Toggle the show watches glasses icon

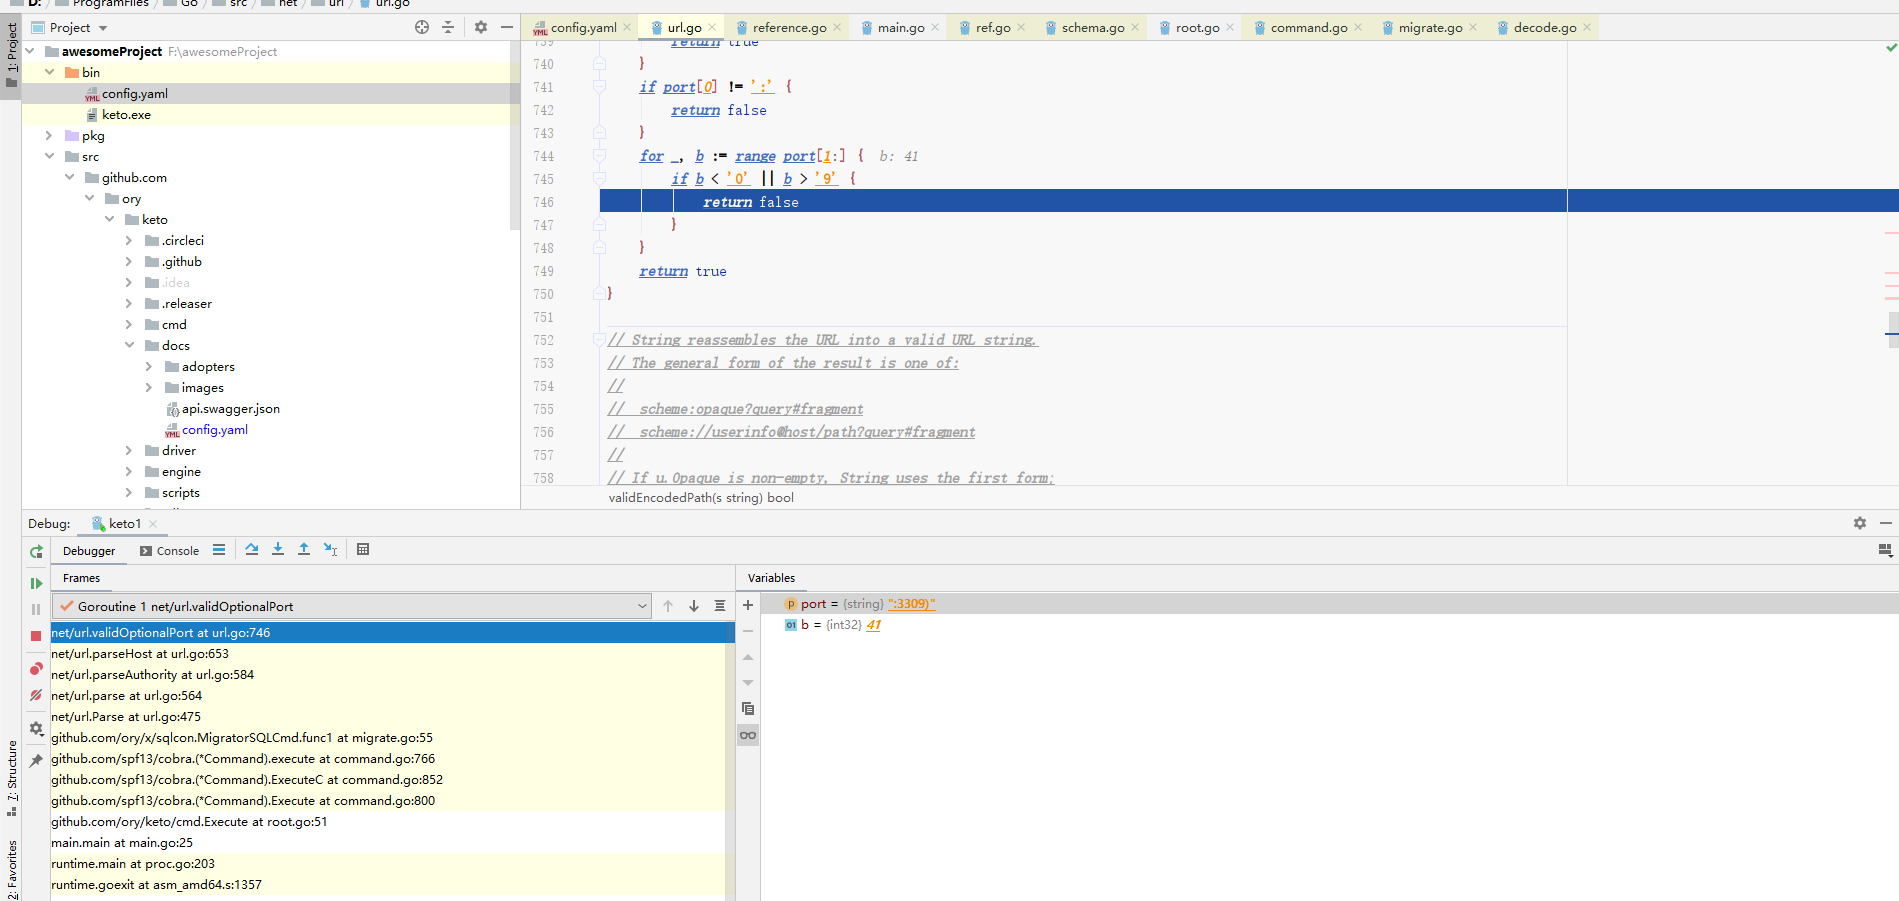pos(748,735)
